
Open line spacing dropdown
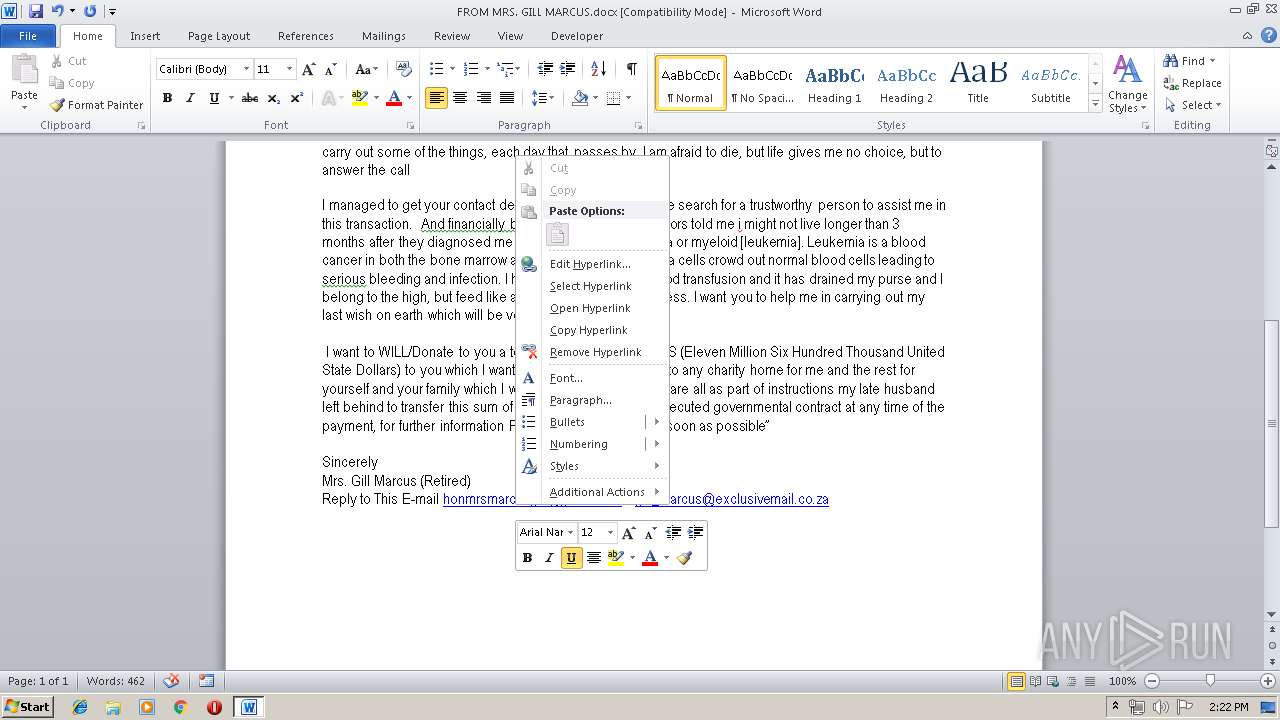pyautogui.click(x=543, y=98)
